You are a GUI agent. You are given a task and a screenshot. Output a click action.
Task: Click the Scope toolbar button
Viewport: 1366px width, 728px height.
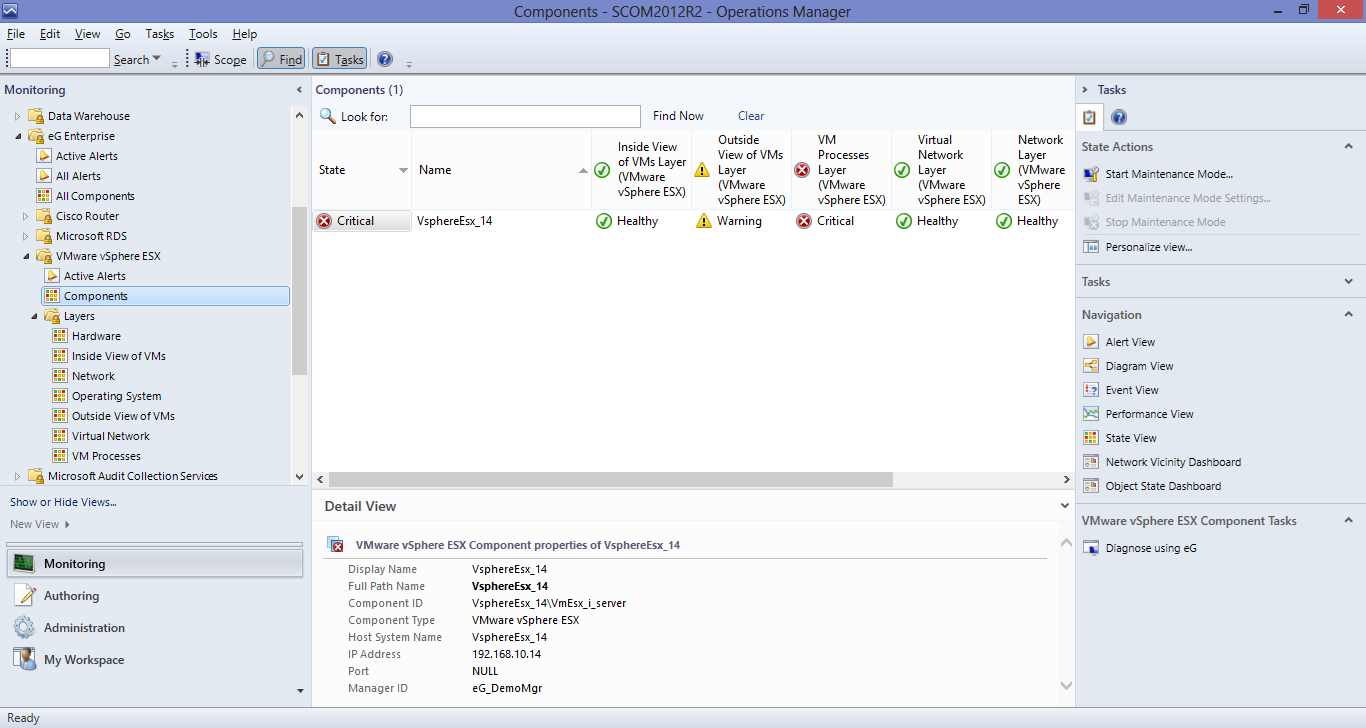click(x=220, y=60)
